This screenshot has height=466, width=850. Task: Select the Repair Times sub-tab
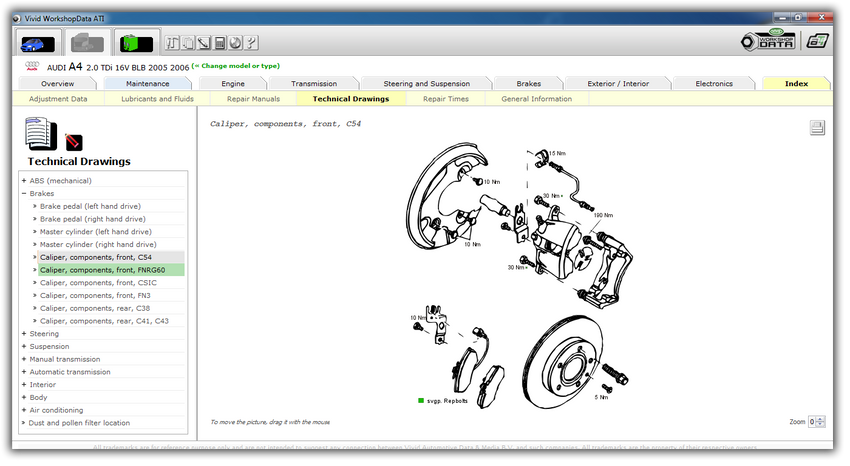click(x=446, y=99)
